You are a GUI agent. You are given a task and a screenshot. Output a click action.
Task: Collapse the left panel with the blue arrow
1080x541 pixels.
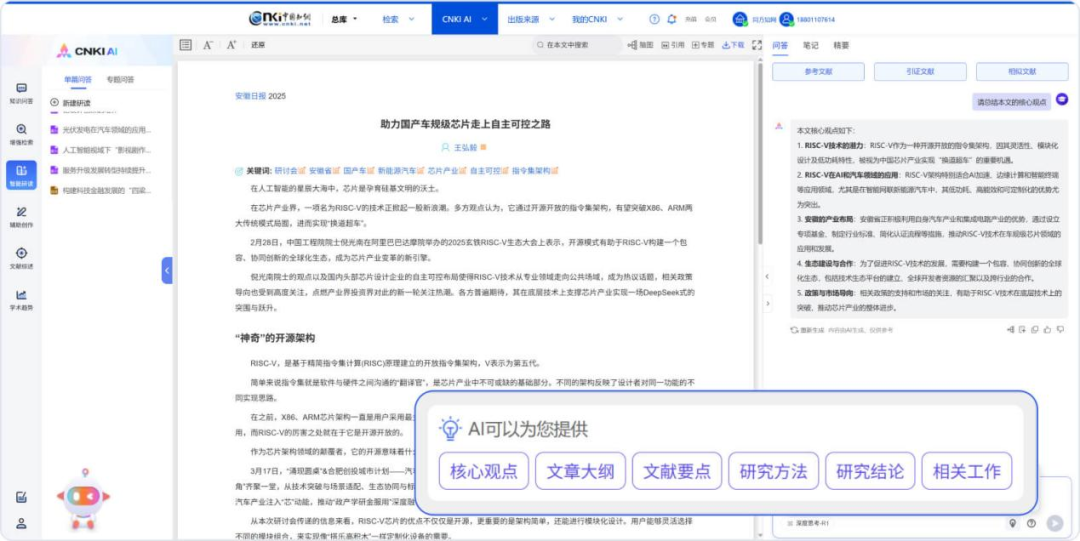click(x=167, y=270)
